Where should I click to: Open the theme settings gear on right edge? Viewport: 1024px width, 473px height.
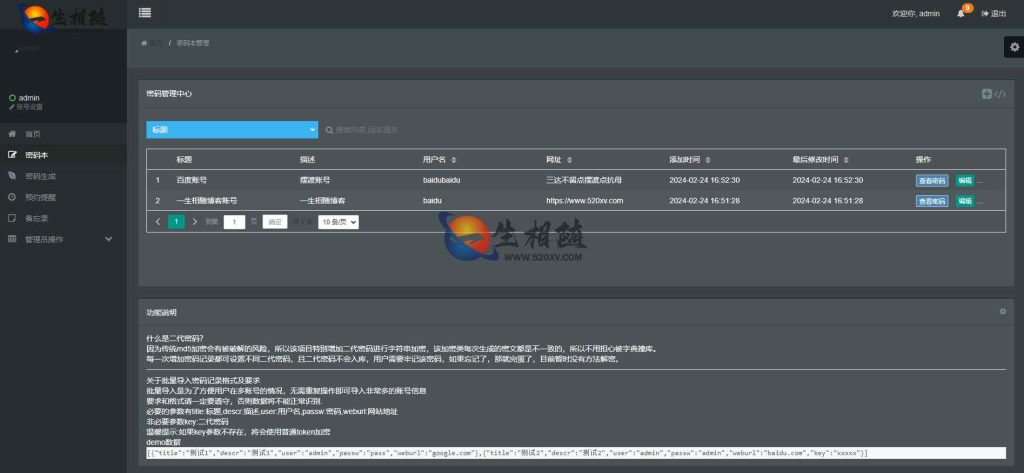click(x=1014, y=47)
